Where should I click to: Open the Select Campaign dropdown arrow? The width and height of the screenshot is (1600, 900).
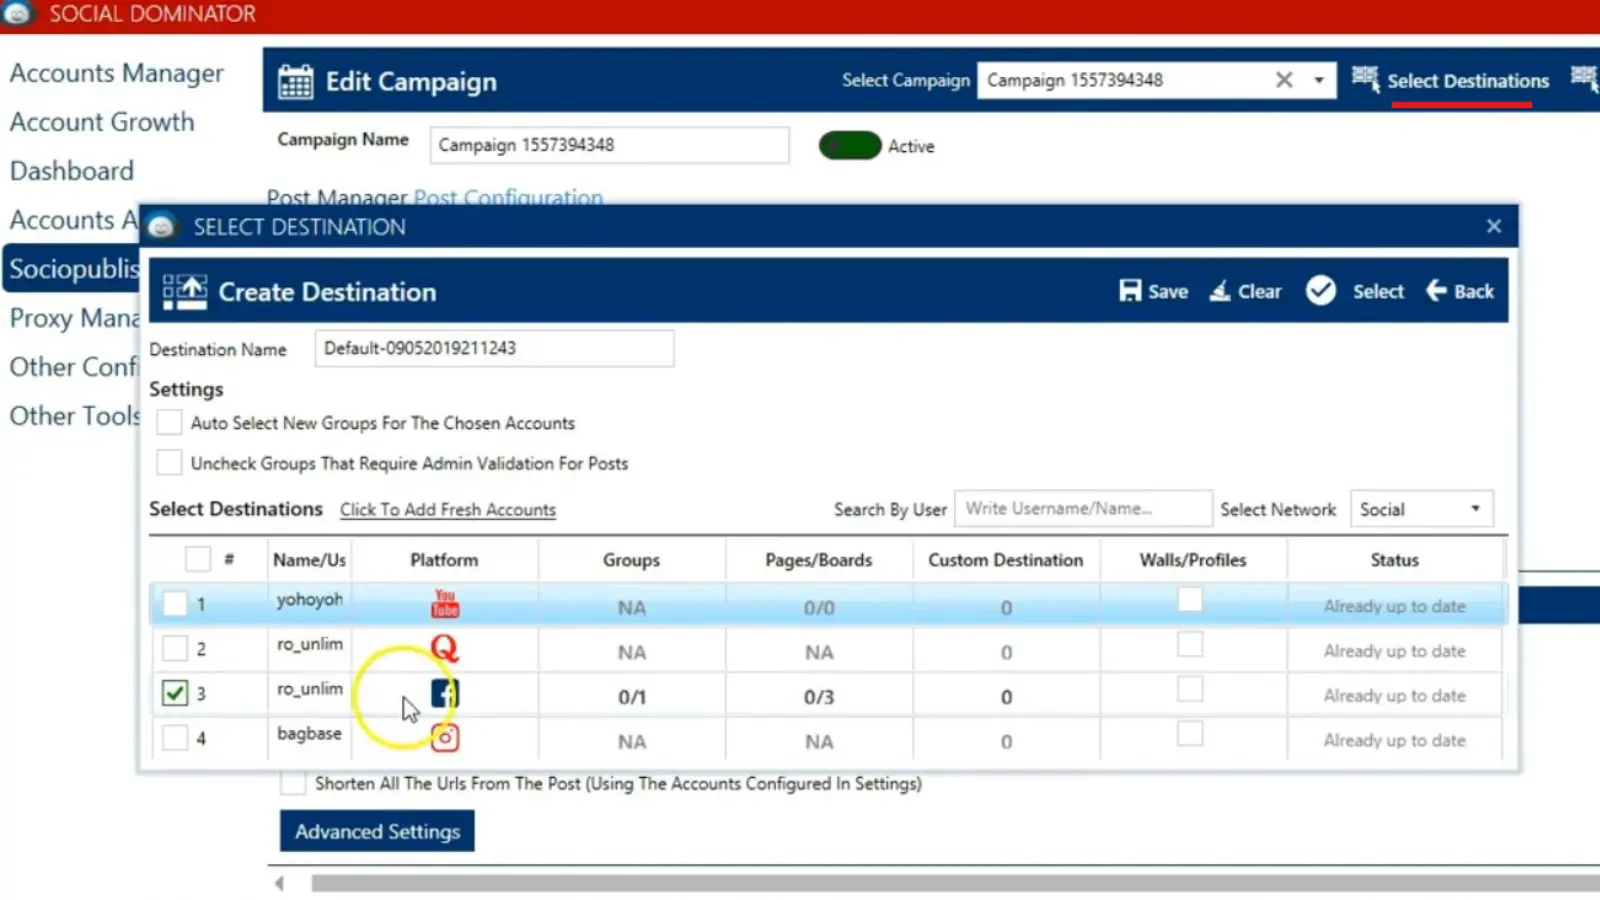(1319, 80)
